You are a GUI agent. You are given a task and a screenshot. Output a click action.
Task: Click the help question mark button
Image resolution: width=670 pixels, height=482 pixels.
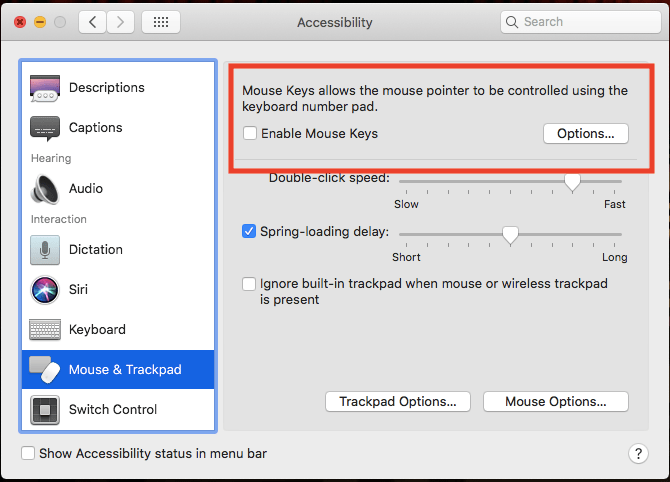coord(638,453)
